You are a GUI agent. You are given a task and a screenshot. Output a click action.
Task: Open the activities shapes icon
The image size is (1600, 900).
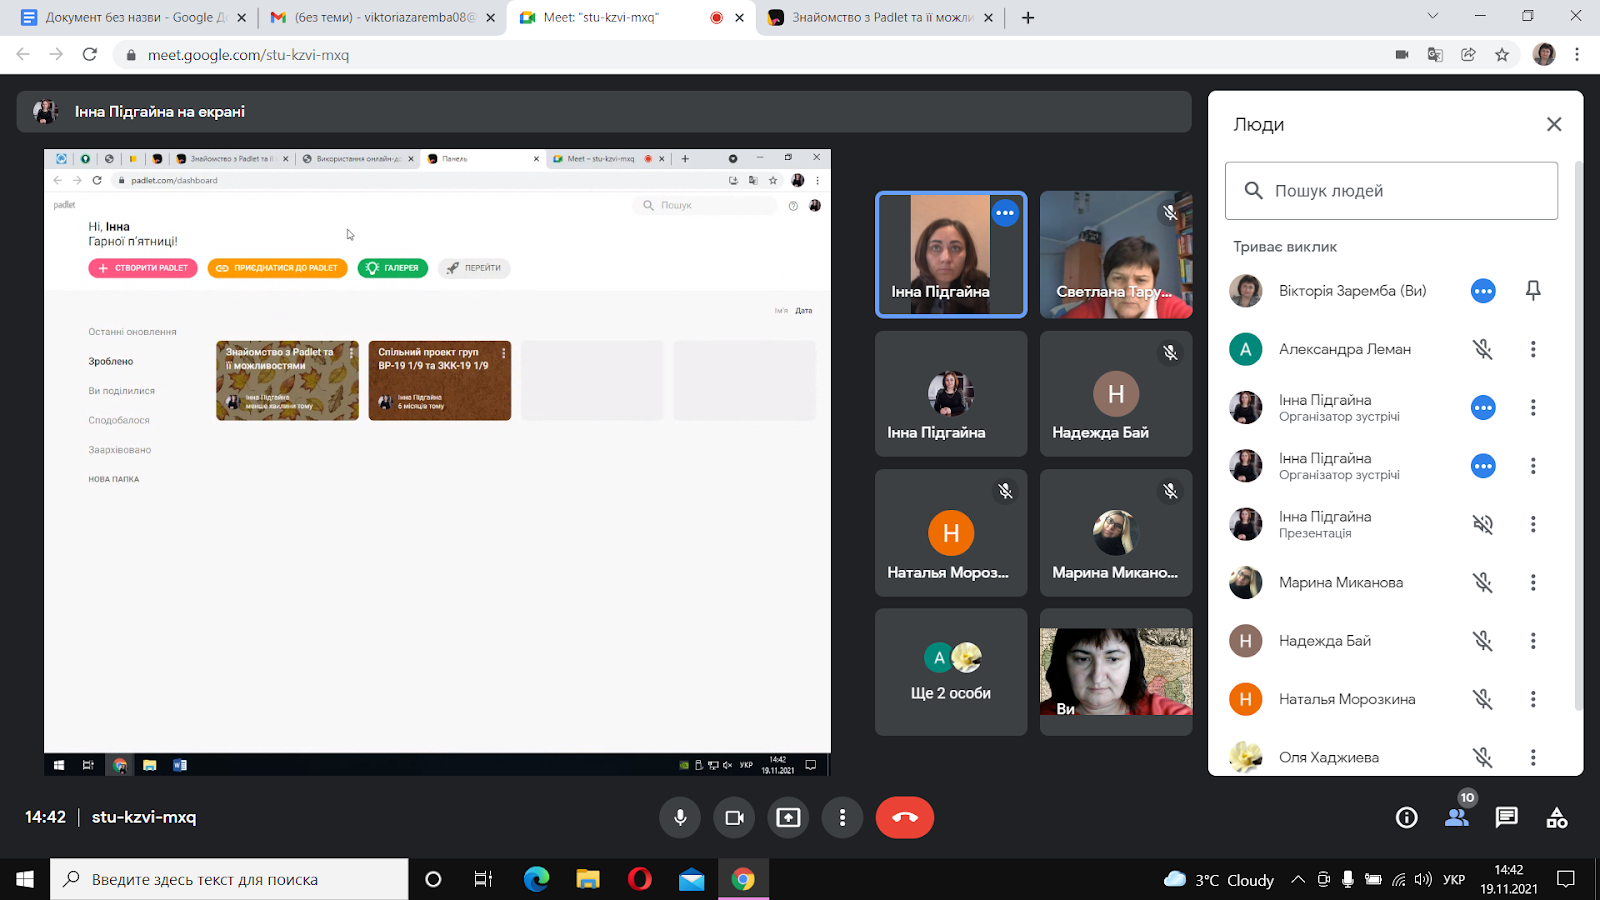tap(1556, 818)
